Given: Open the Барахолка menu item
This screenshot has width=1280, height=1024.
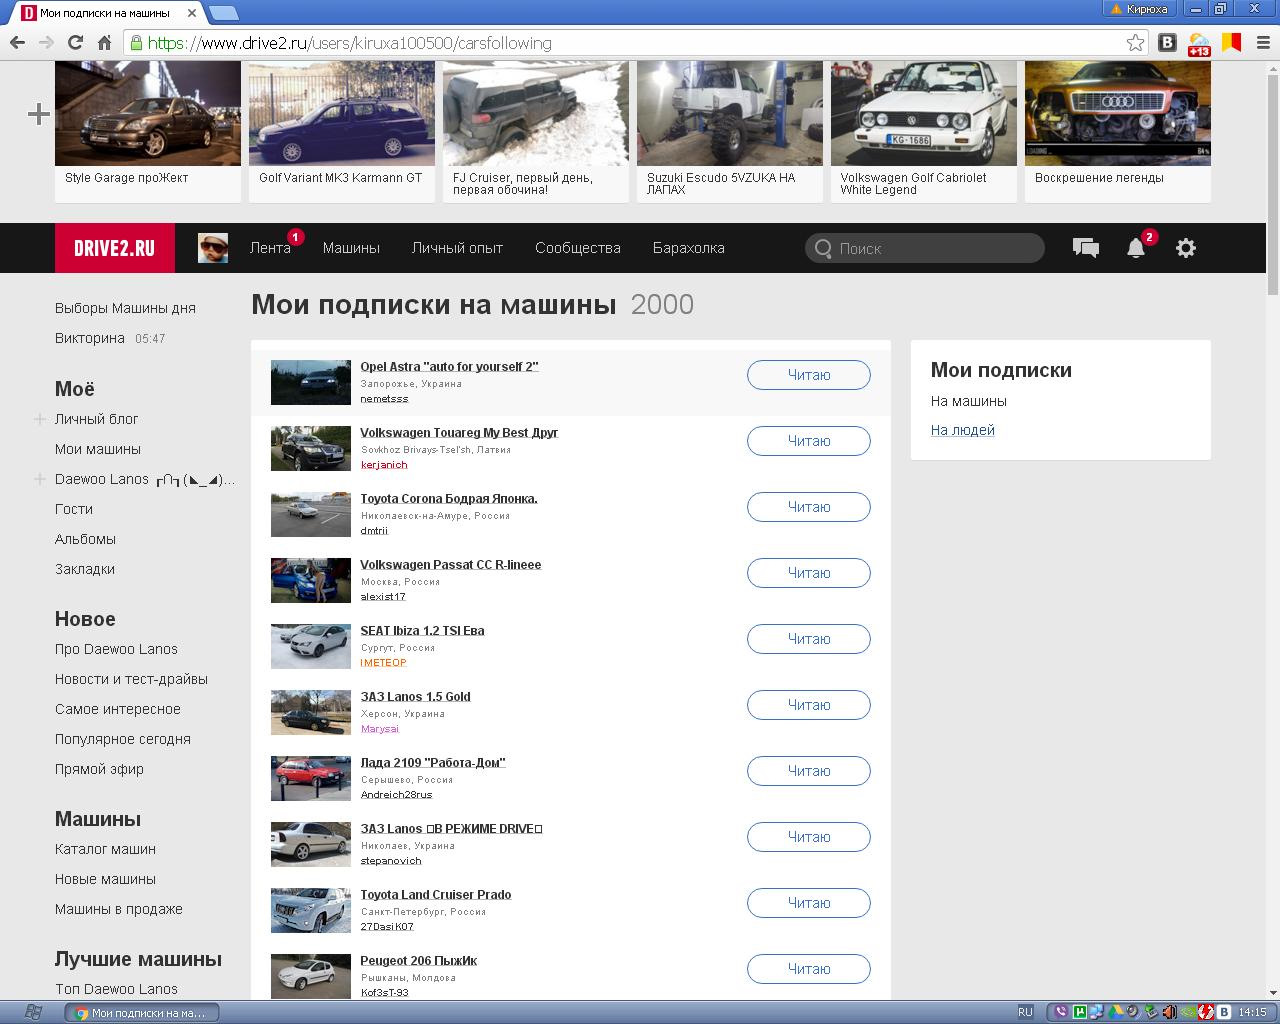Looking at the screenshot, I should point(689,248).
